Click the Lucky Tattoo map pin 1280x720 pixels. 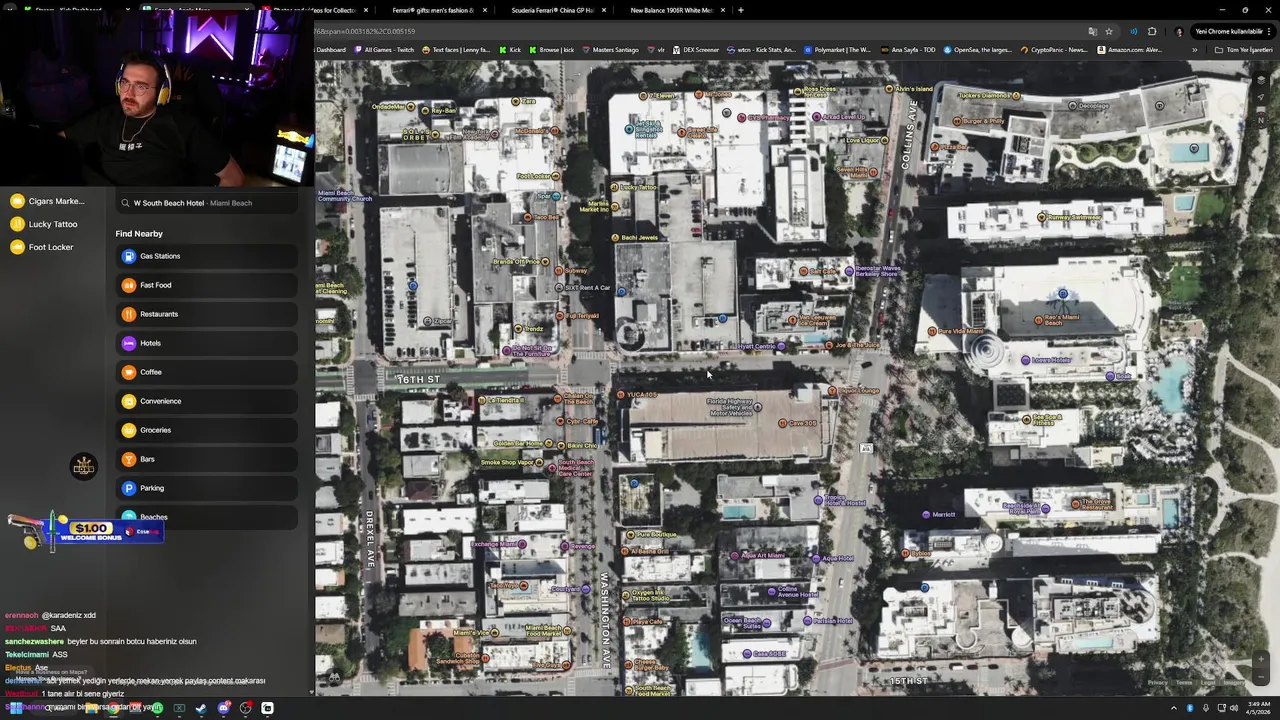(616, 187)
